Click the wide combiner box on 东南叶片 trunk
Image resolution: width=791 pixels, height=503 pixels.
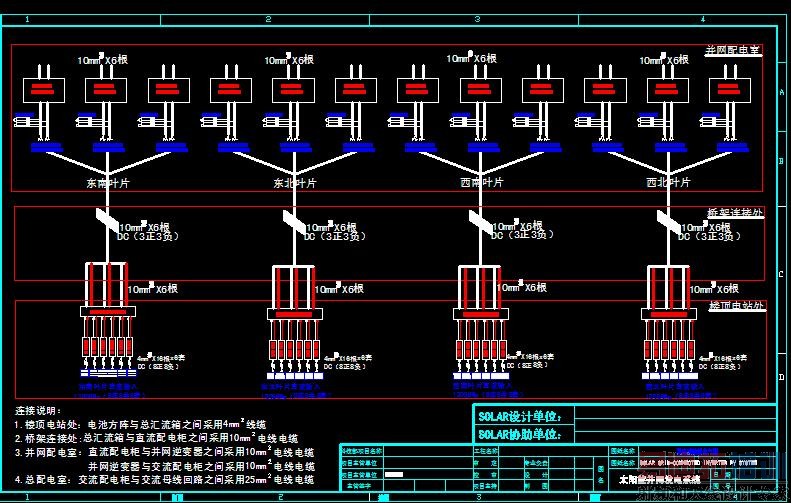[x=107, y=311]
